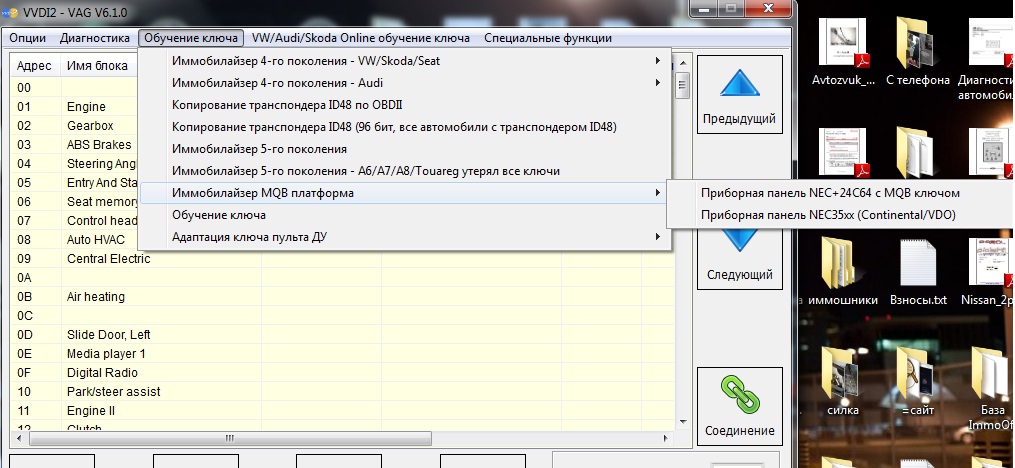Click horizontal scrollbar right arrow of list
Image resolution: width=1015 pixels, height=468 pixels.
coord(667,438)
